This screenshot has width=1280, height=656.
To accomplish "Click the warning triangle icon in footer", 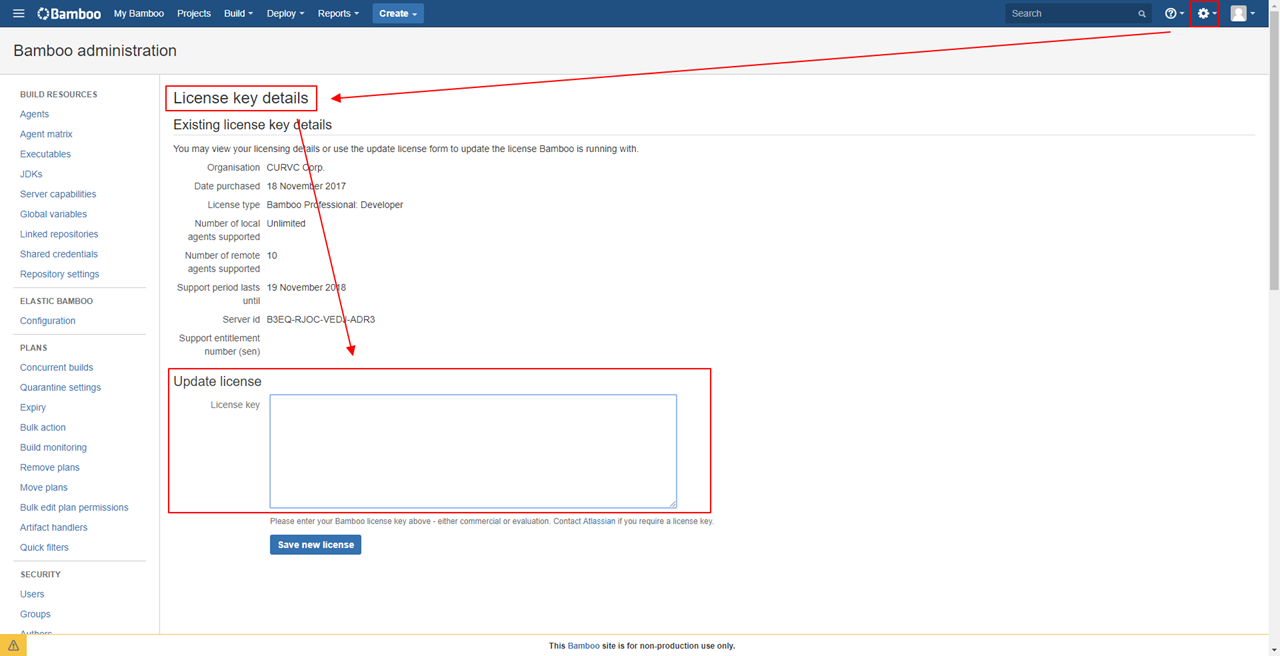I will [x=14, y=646].
